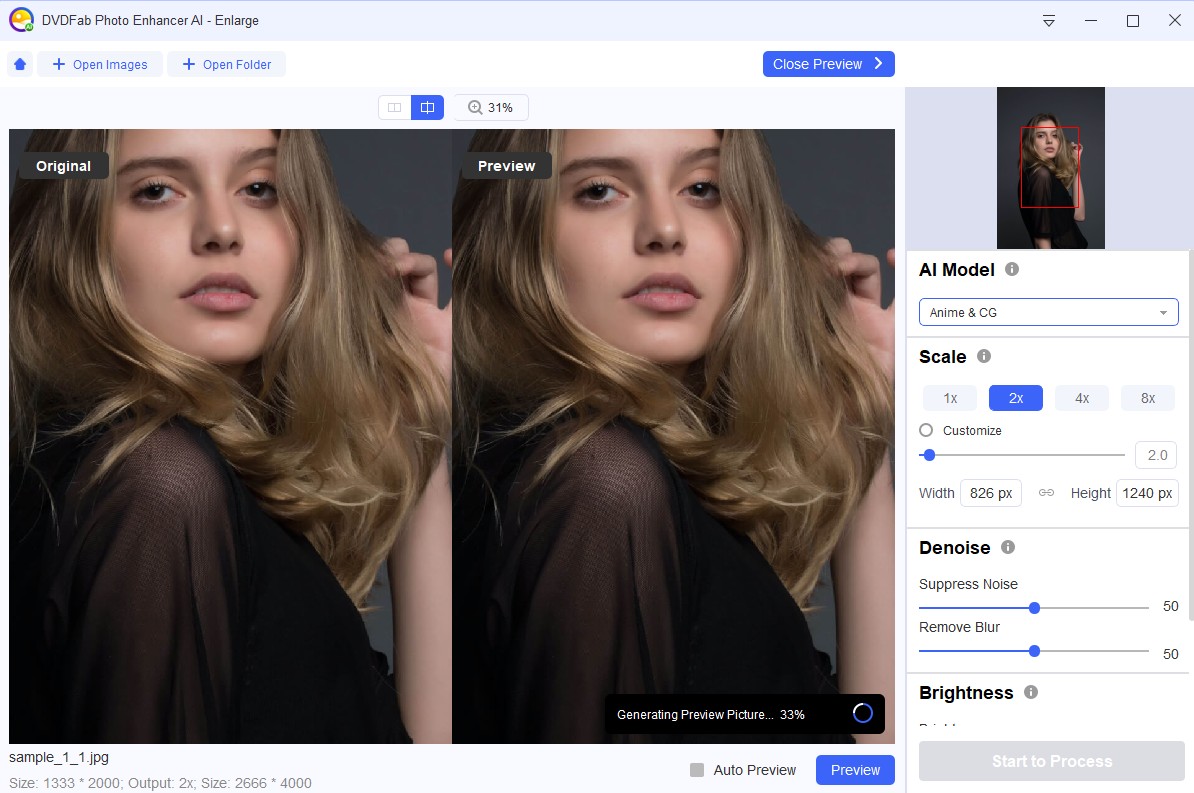Select 2x scale option
This screenshot has width=1194, height=793.
[x=1016, y=398]
